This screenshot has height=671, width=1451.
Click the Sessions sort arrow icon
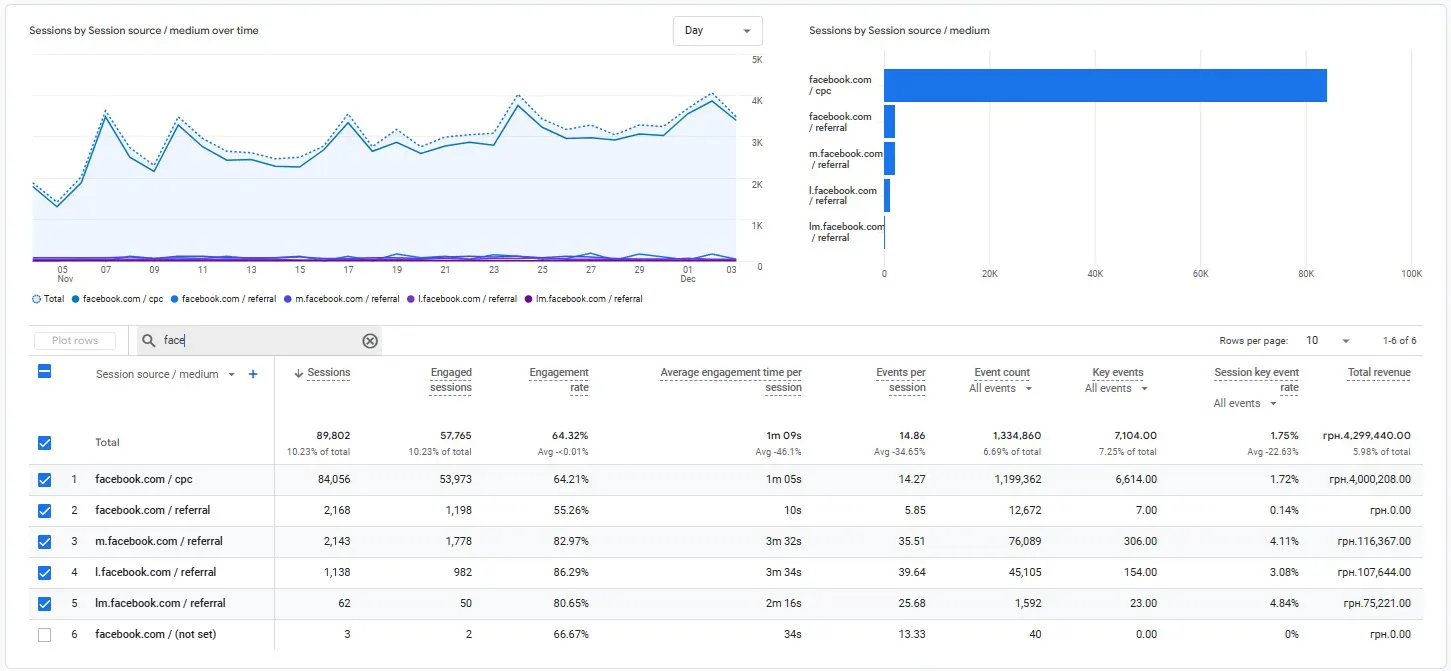299,373
